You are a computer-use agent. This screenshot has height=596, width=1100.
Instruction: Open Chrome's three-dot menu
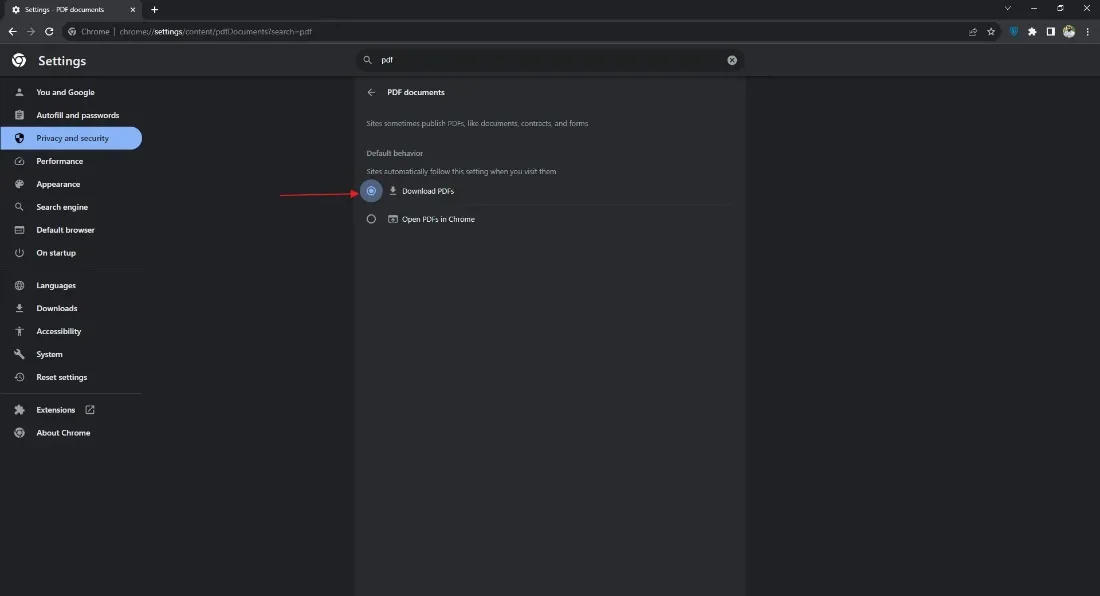(1088, 31)
